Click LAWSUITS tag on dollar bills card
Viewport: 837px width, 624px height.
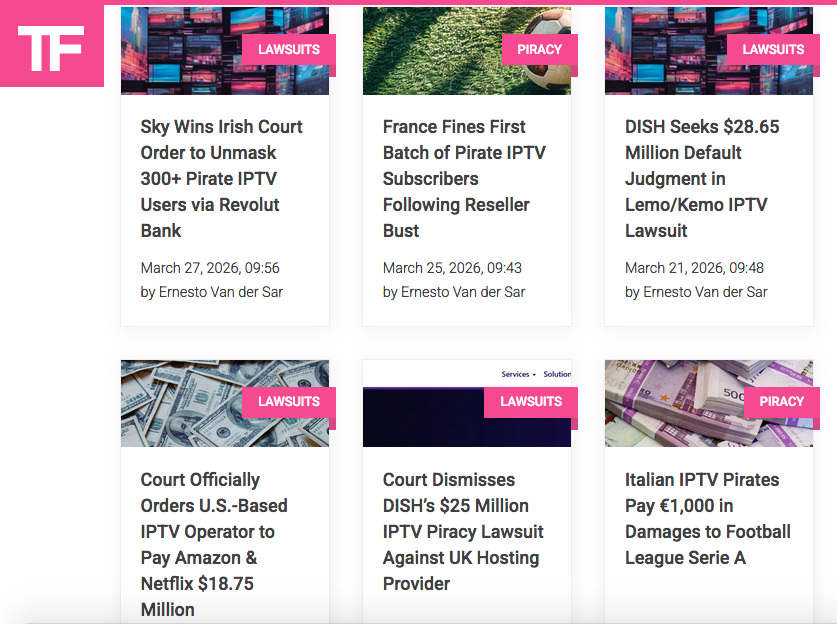coord(289,402)
